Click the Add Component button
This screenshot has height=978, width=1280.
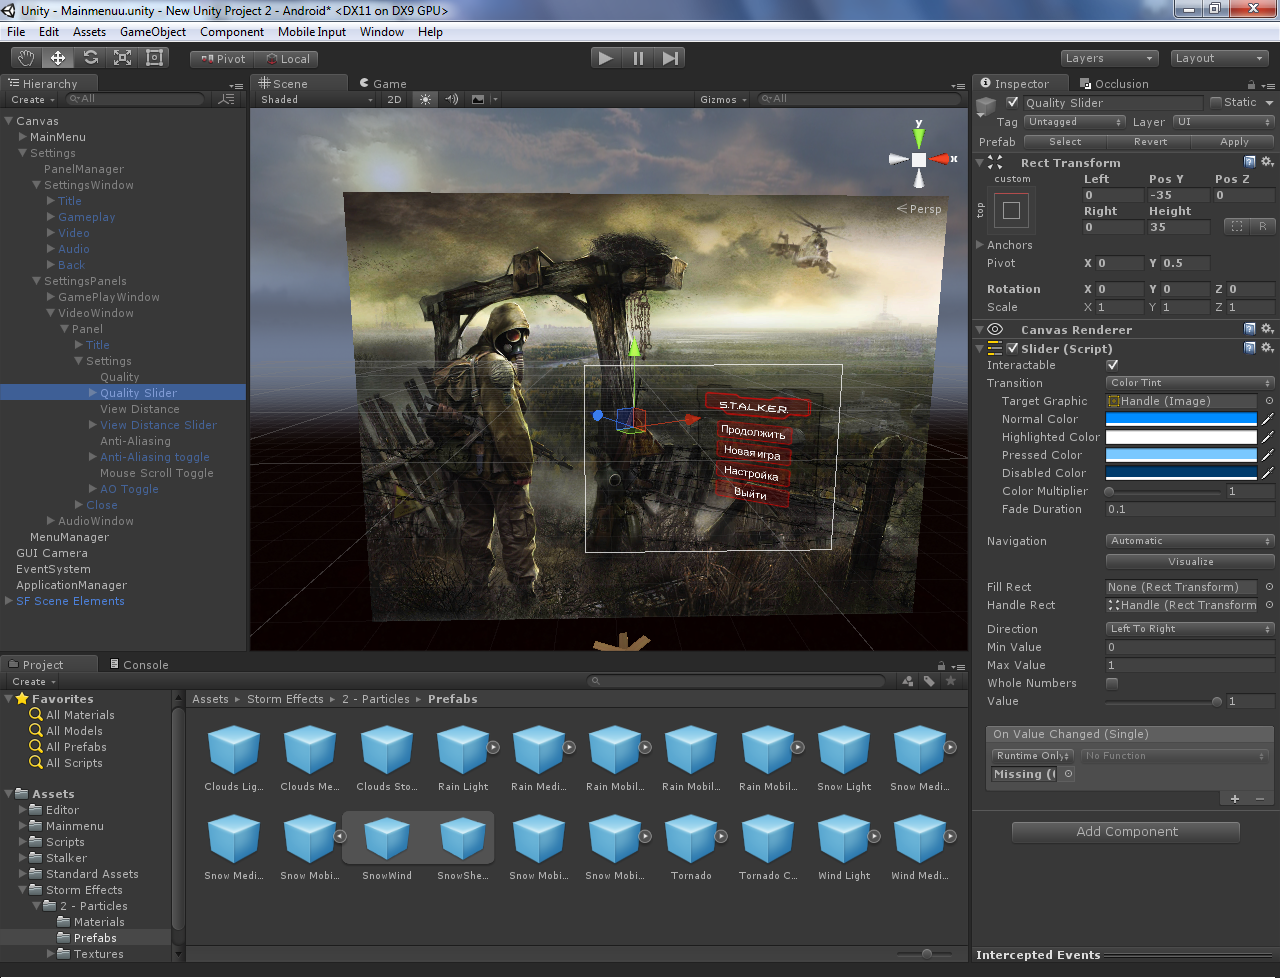(1126, 831)
